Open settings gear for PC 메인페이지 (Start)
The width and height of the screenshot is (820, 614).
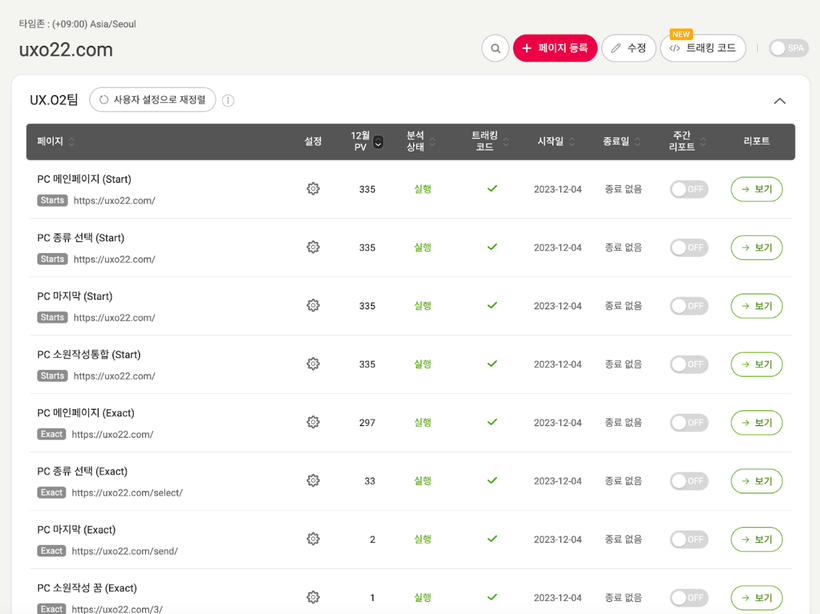313,189
